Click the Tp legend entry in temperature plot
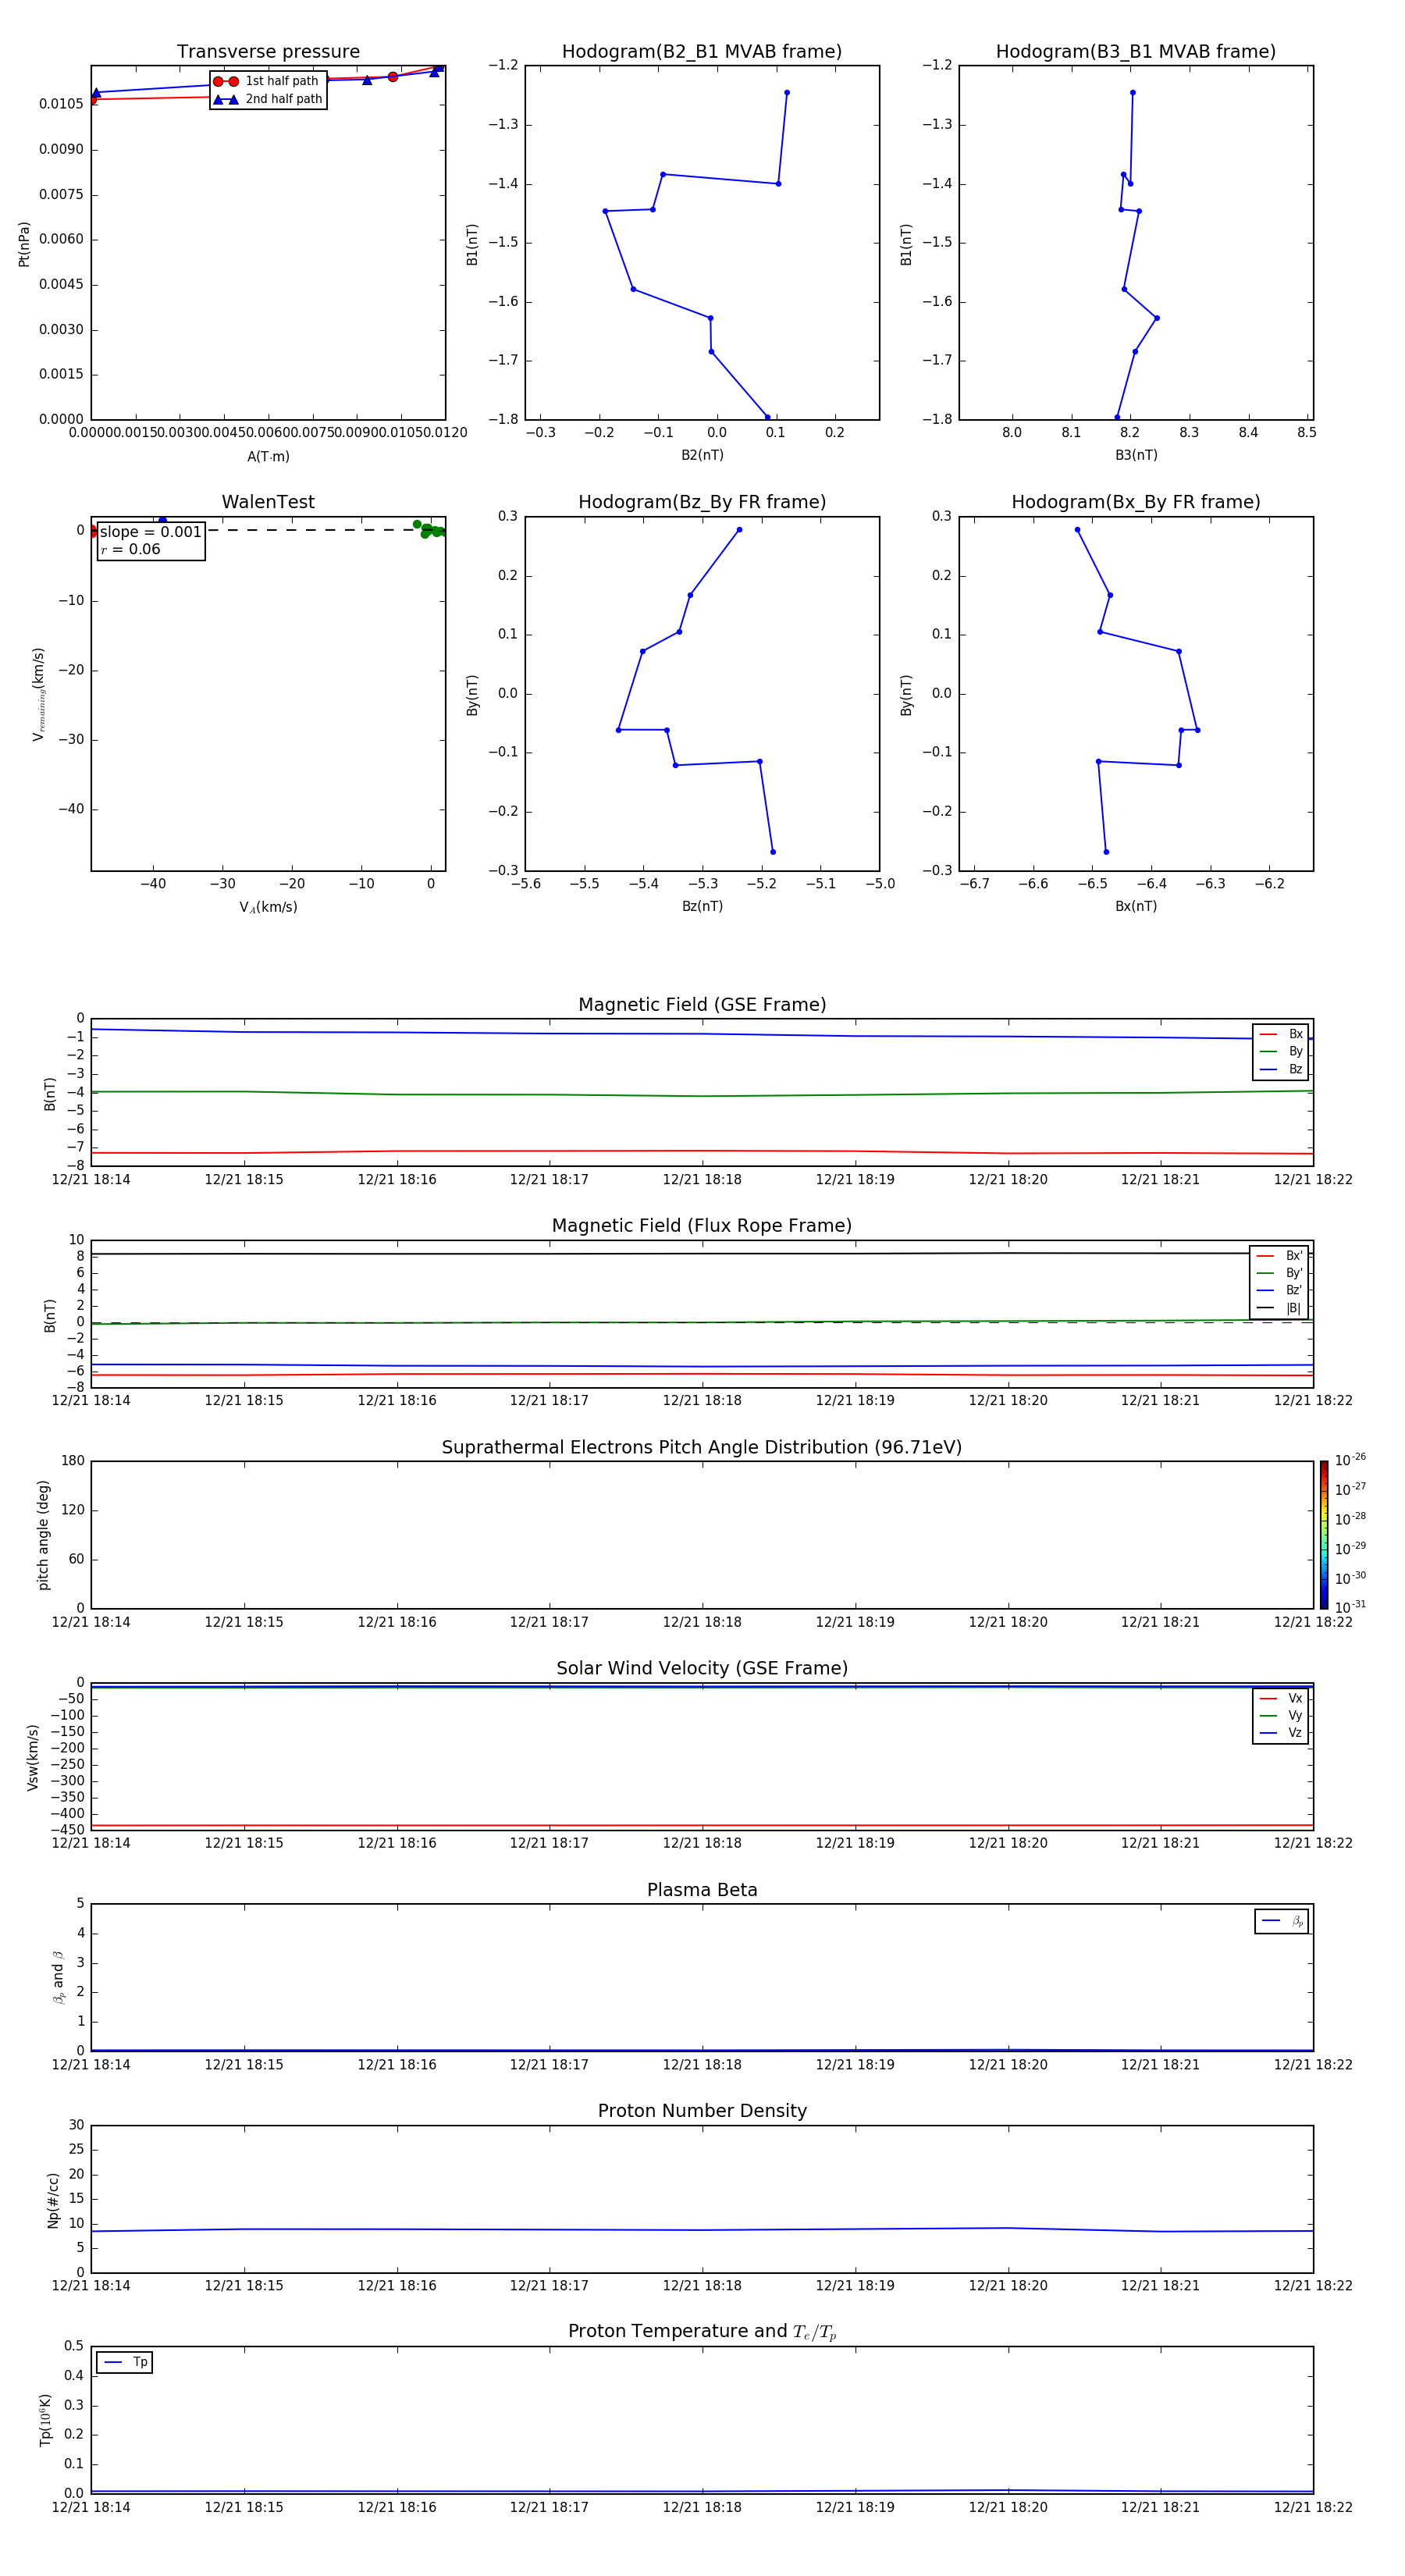Screen dimensions: 1405x2576 click(125, 2362)
